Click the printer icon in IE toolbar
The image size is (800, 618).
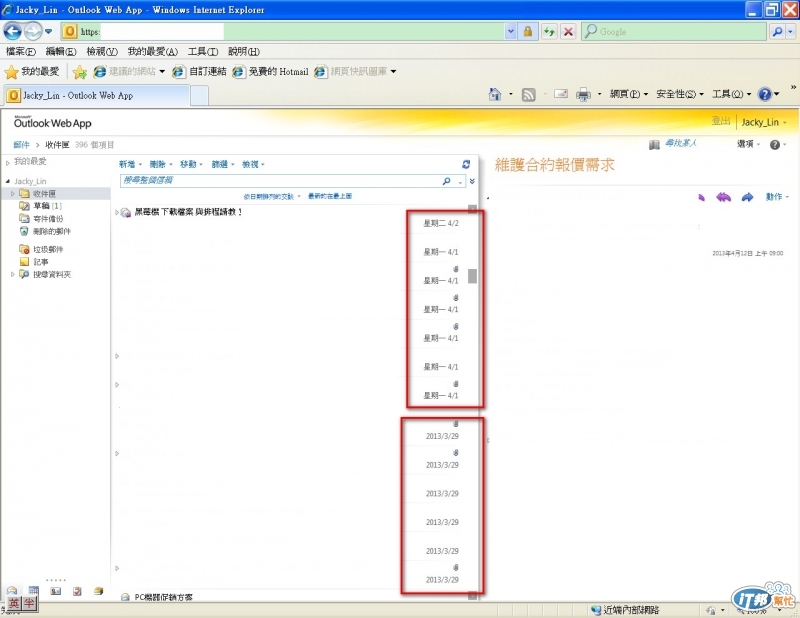(x=583, y=94)
